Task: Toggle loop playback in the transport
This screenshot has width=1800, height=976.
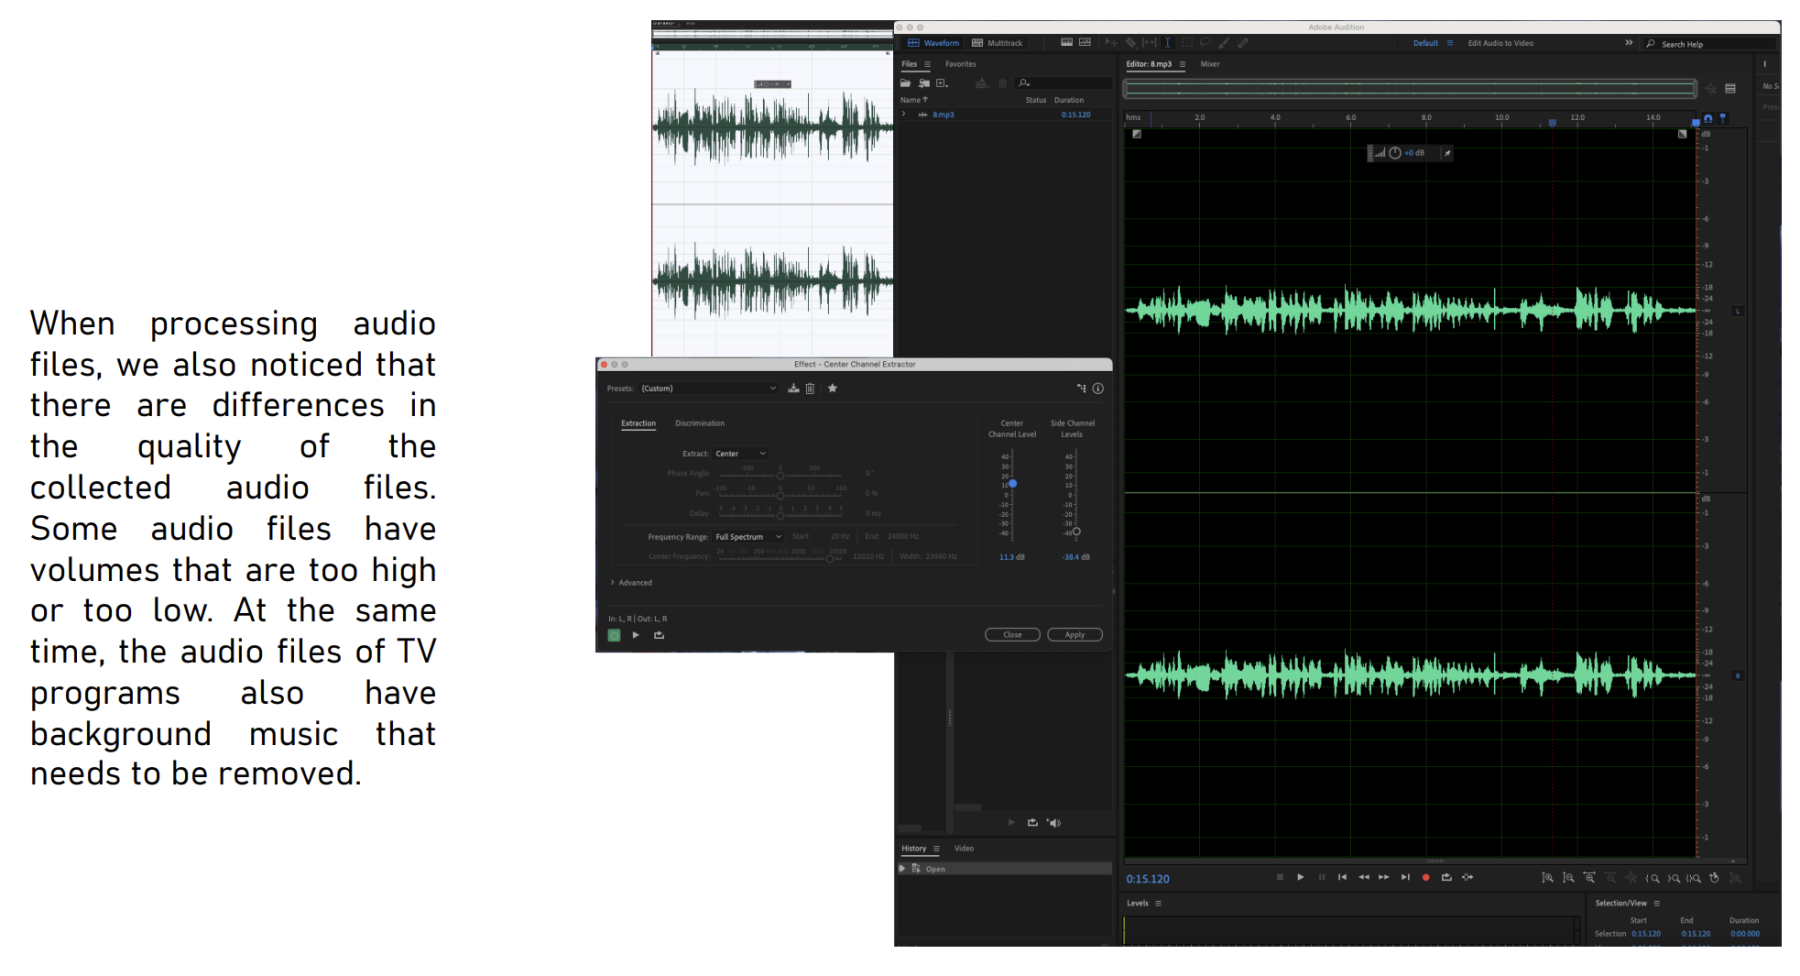Action: pyautogui.click(x=1446, y=878)
